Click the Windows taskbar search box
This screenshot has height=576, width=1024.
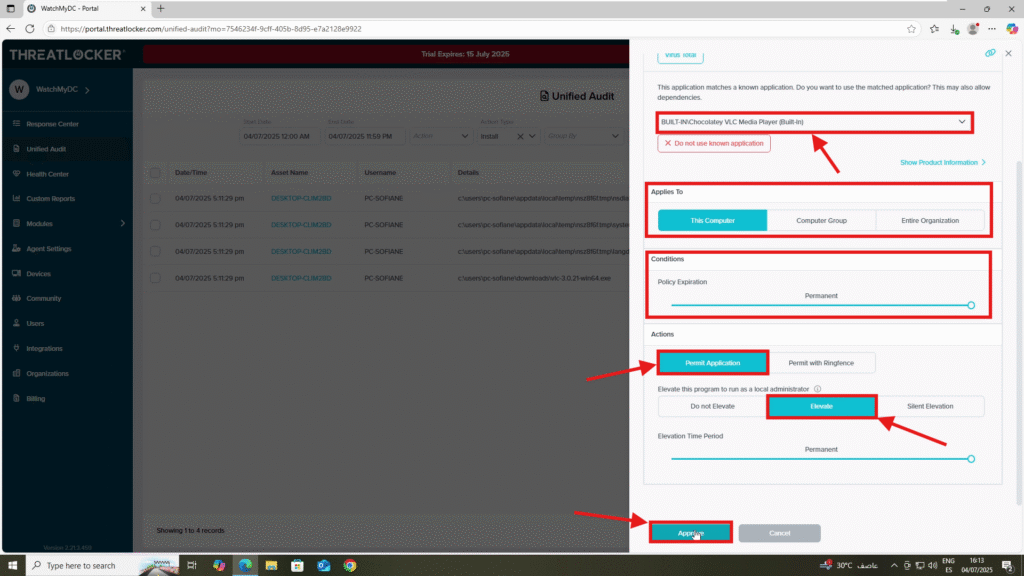[103, 566]
